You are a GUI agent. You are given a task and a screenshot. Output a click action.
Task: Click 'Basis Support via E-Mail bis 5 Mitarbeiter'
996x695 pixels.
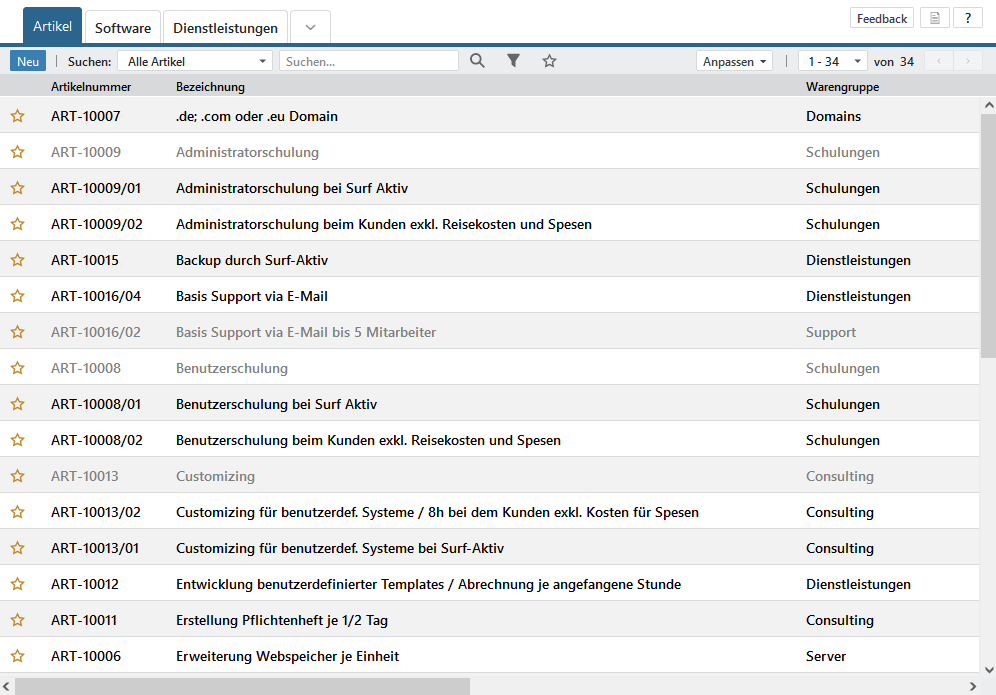[306, 332]
